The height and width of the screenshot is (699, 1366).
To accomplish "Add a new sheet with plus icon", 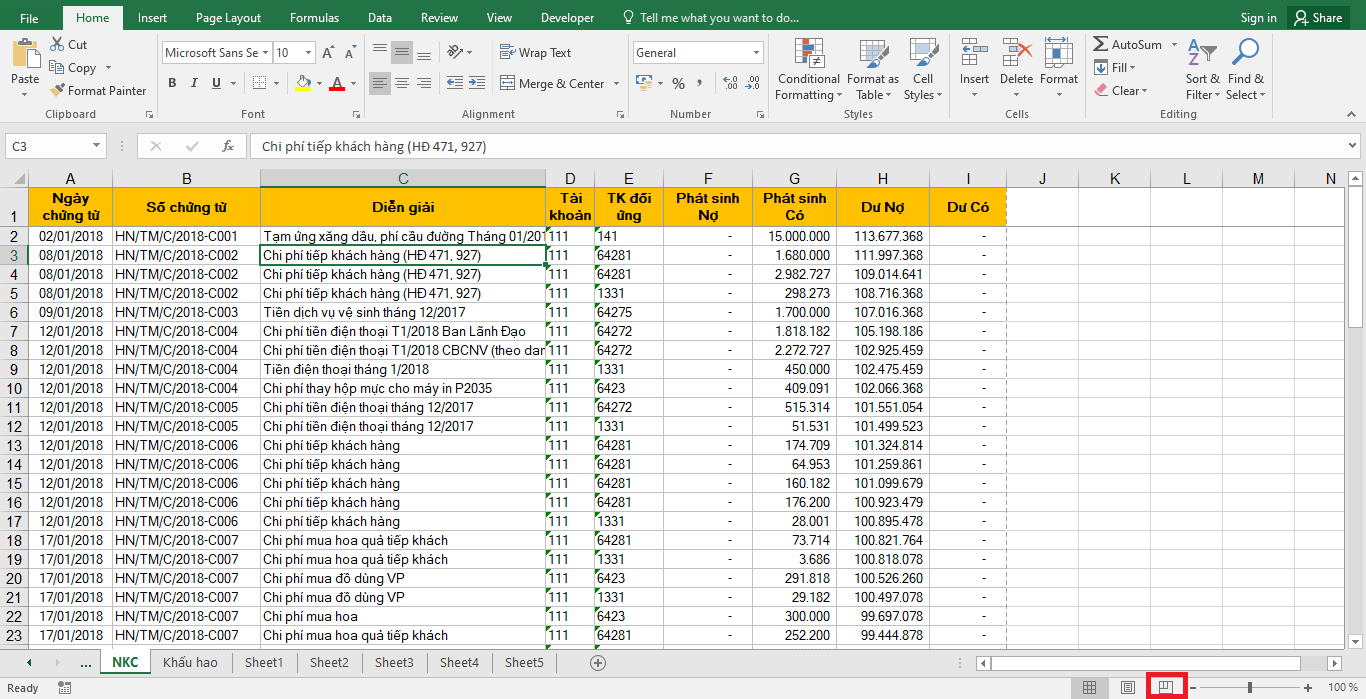I will tap(598, 662).
